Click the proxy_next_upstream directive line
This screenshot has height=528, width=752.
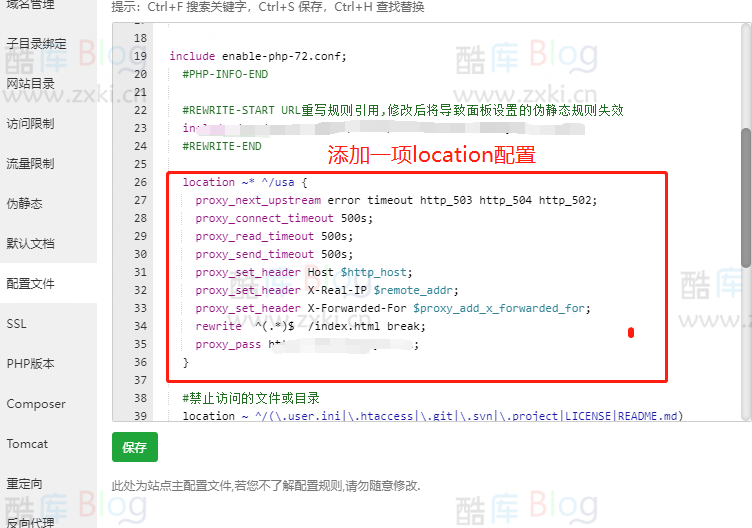[396, 200]
